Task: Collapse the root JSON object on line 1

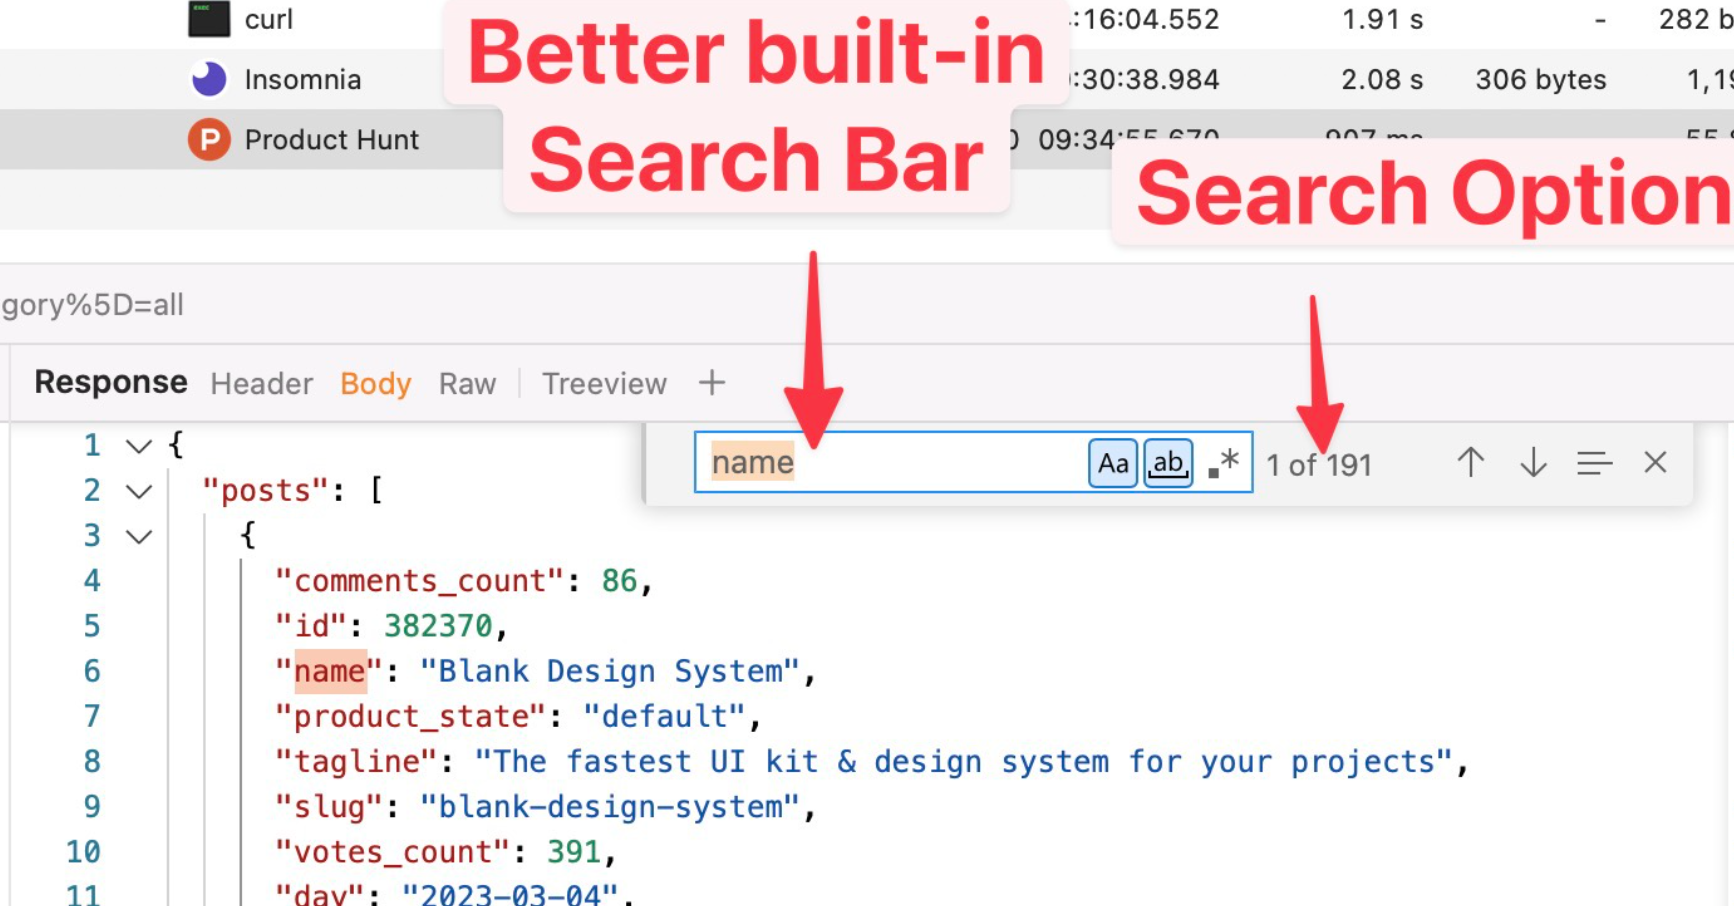Action: click(x=139, y=446)
